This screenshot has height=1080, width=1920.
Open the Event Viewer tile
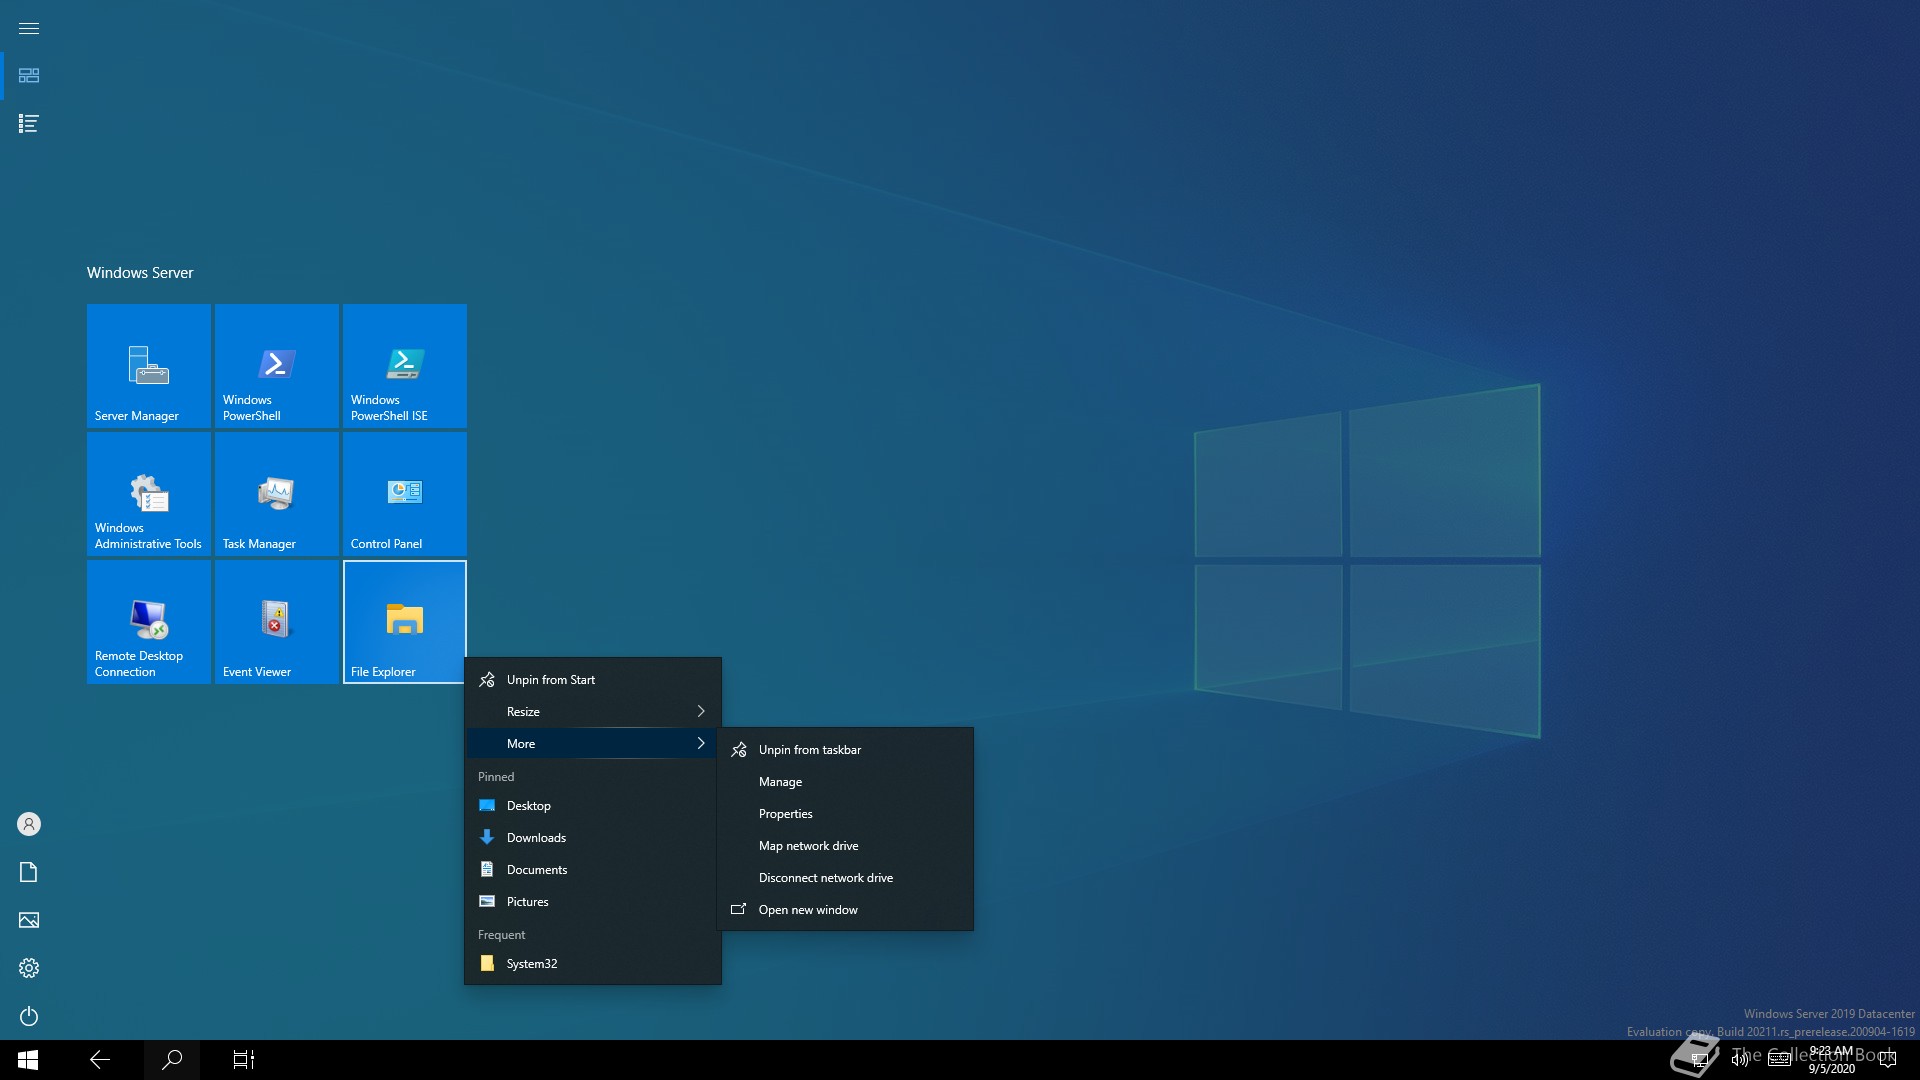(x=277, y=622)
